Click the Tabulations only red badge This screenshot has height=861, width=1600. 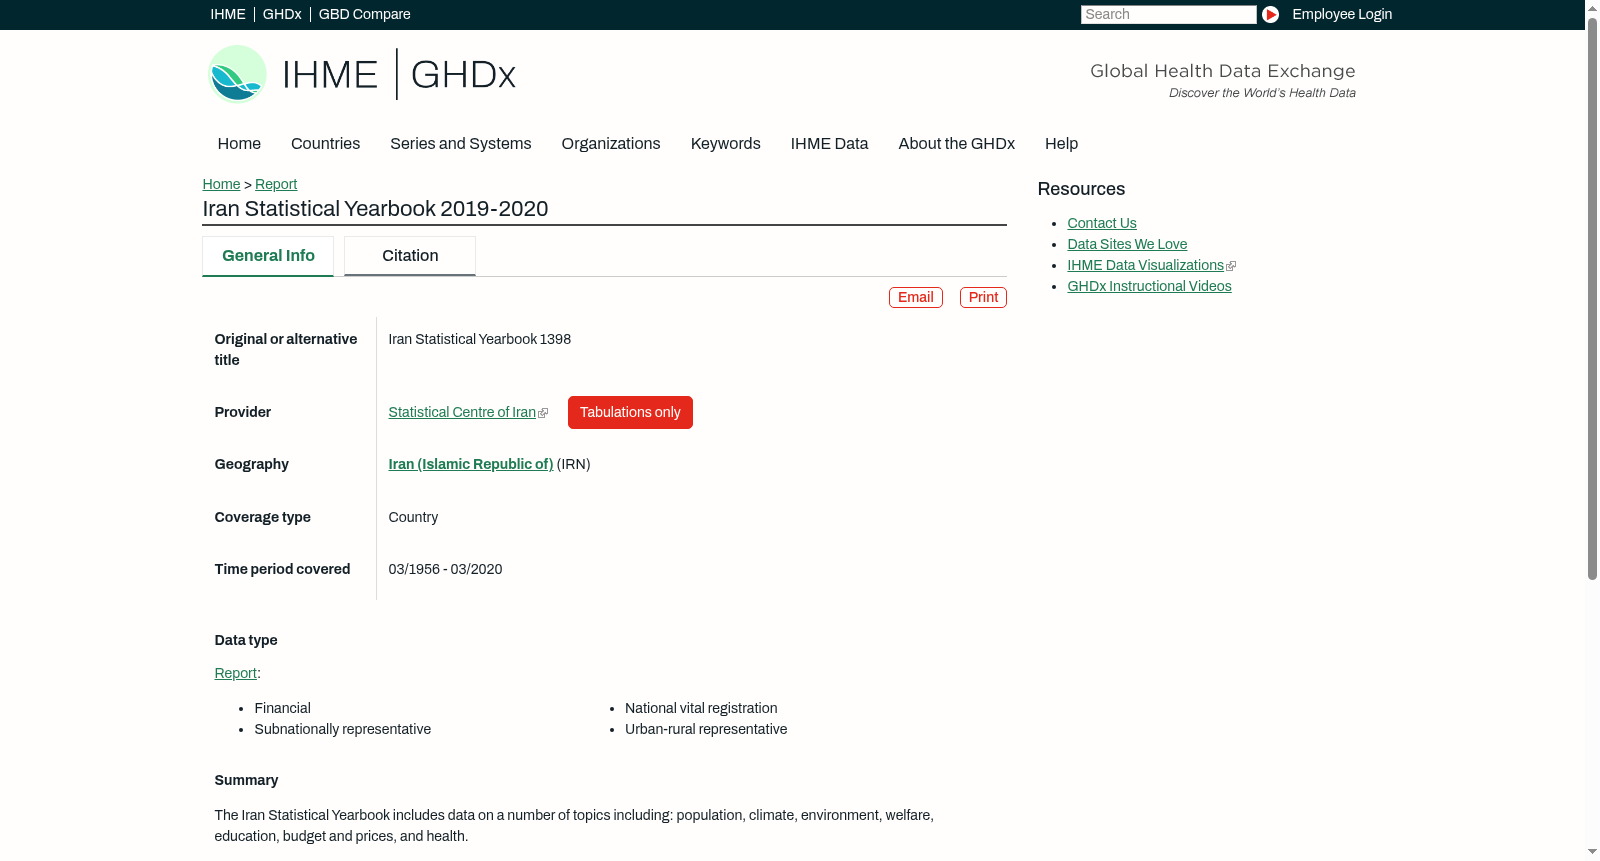pos(630,412)
